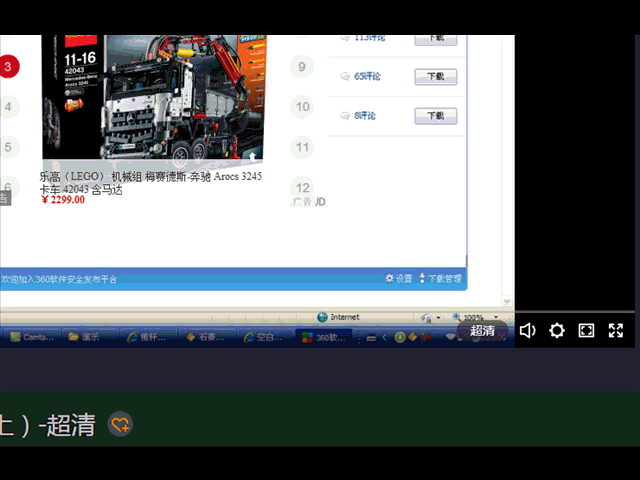
Task: Toggle web fullscreen mode icon
Action: tap(586, 330)
